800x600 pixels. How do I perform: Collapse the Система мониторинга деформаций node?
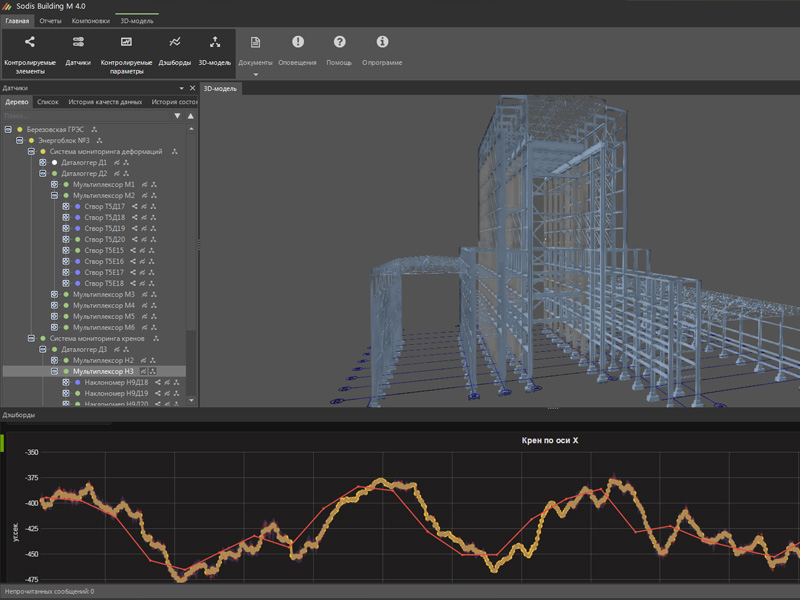31,152
